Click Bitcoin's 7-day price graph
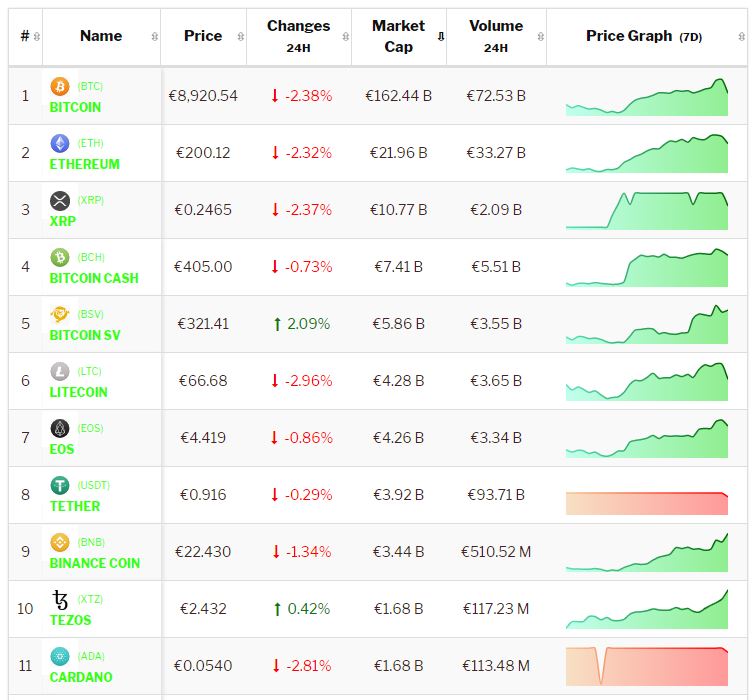The image size is (754, 700). click(646, 97)
